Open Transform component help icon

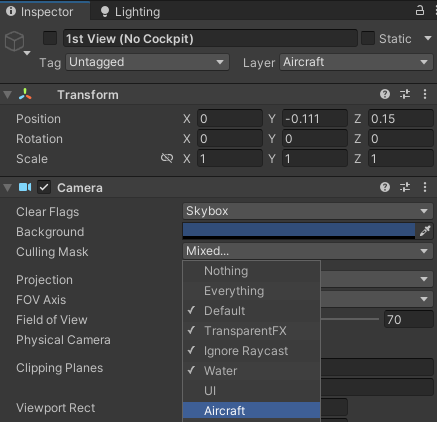tap(385, 94)
